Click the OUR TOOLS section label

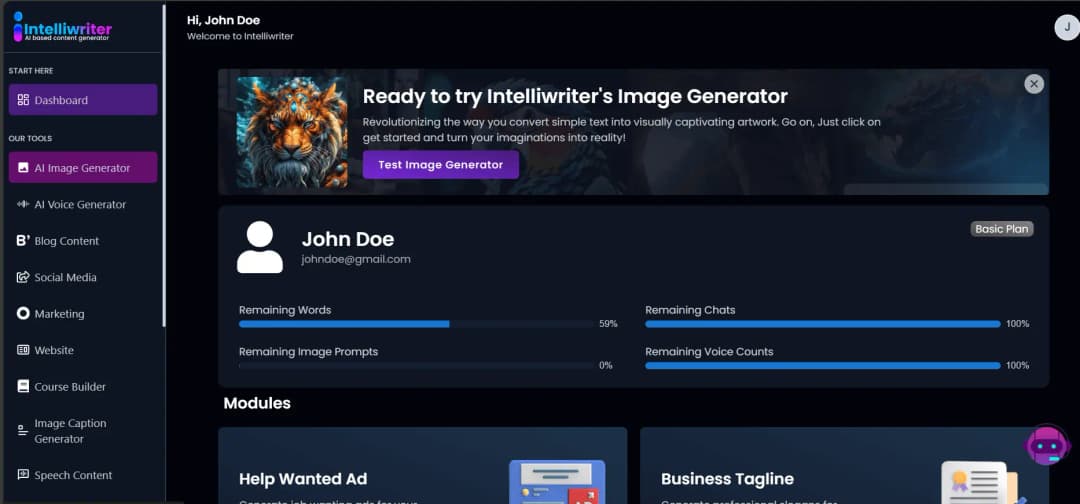(x=30, y=138)
